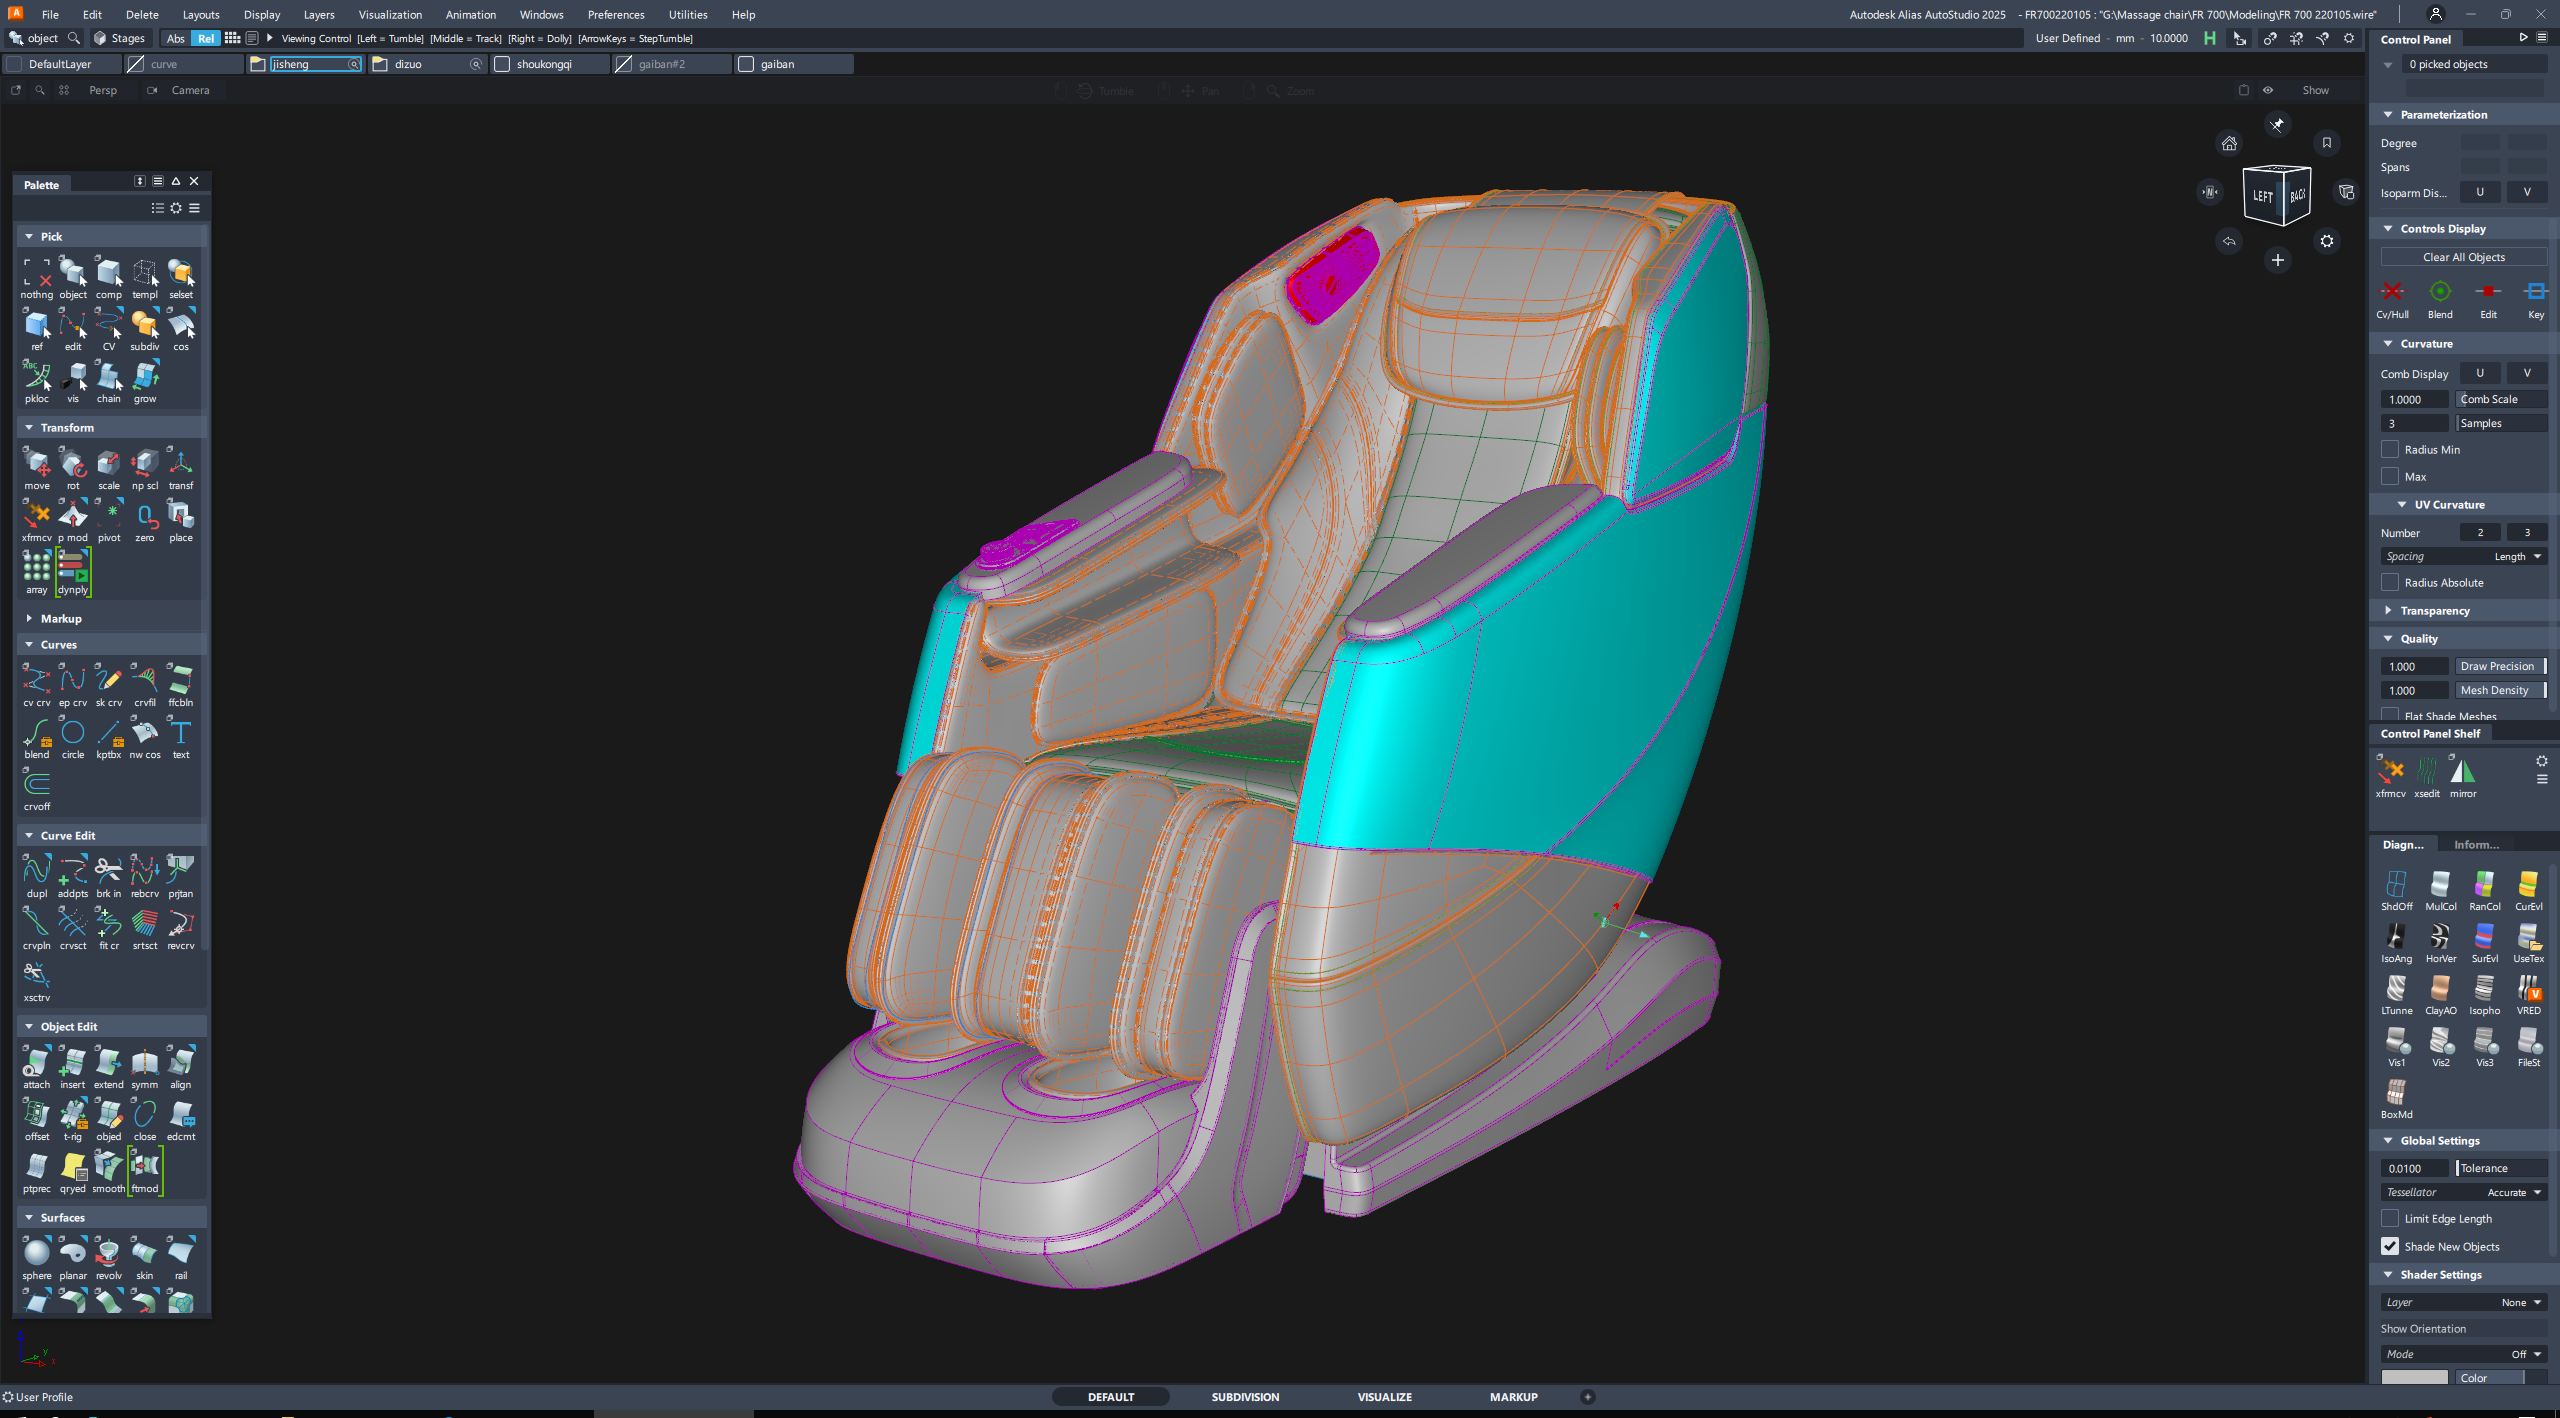Select the sphere tool in Surfaces section
The image size is (2560, 1418).
click(x=37, y=1253)
